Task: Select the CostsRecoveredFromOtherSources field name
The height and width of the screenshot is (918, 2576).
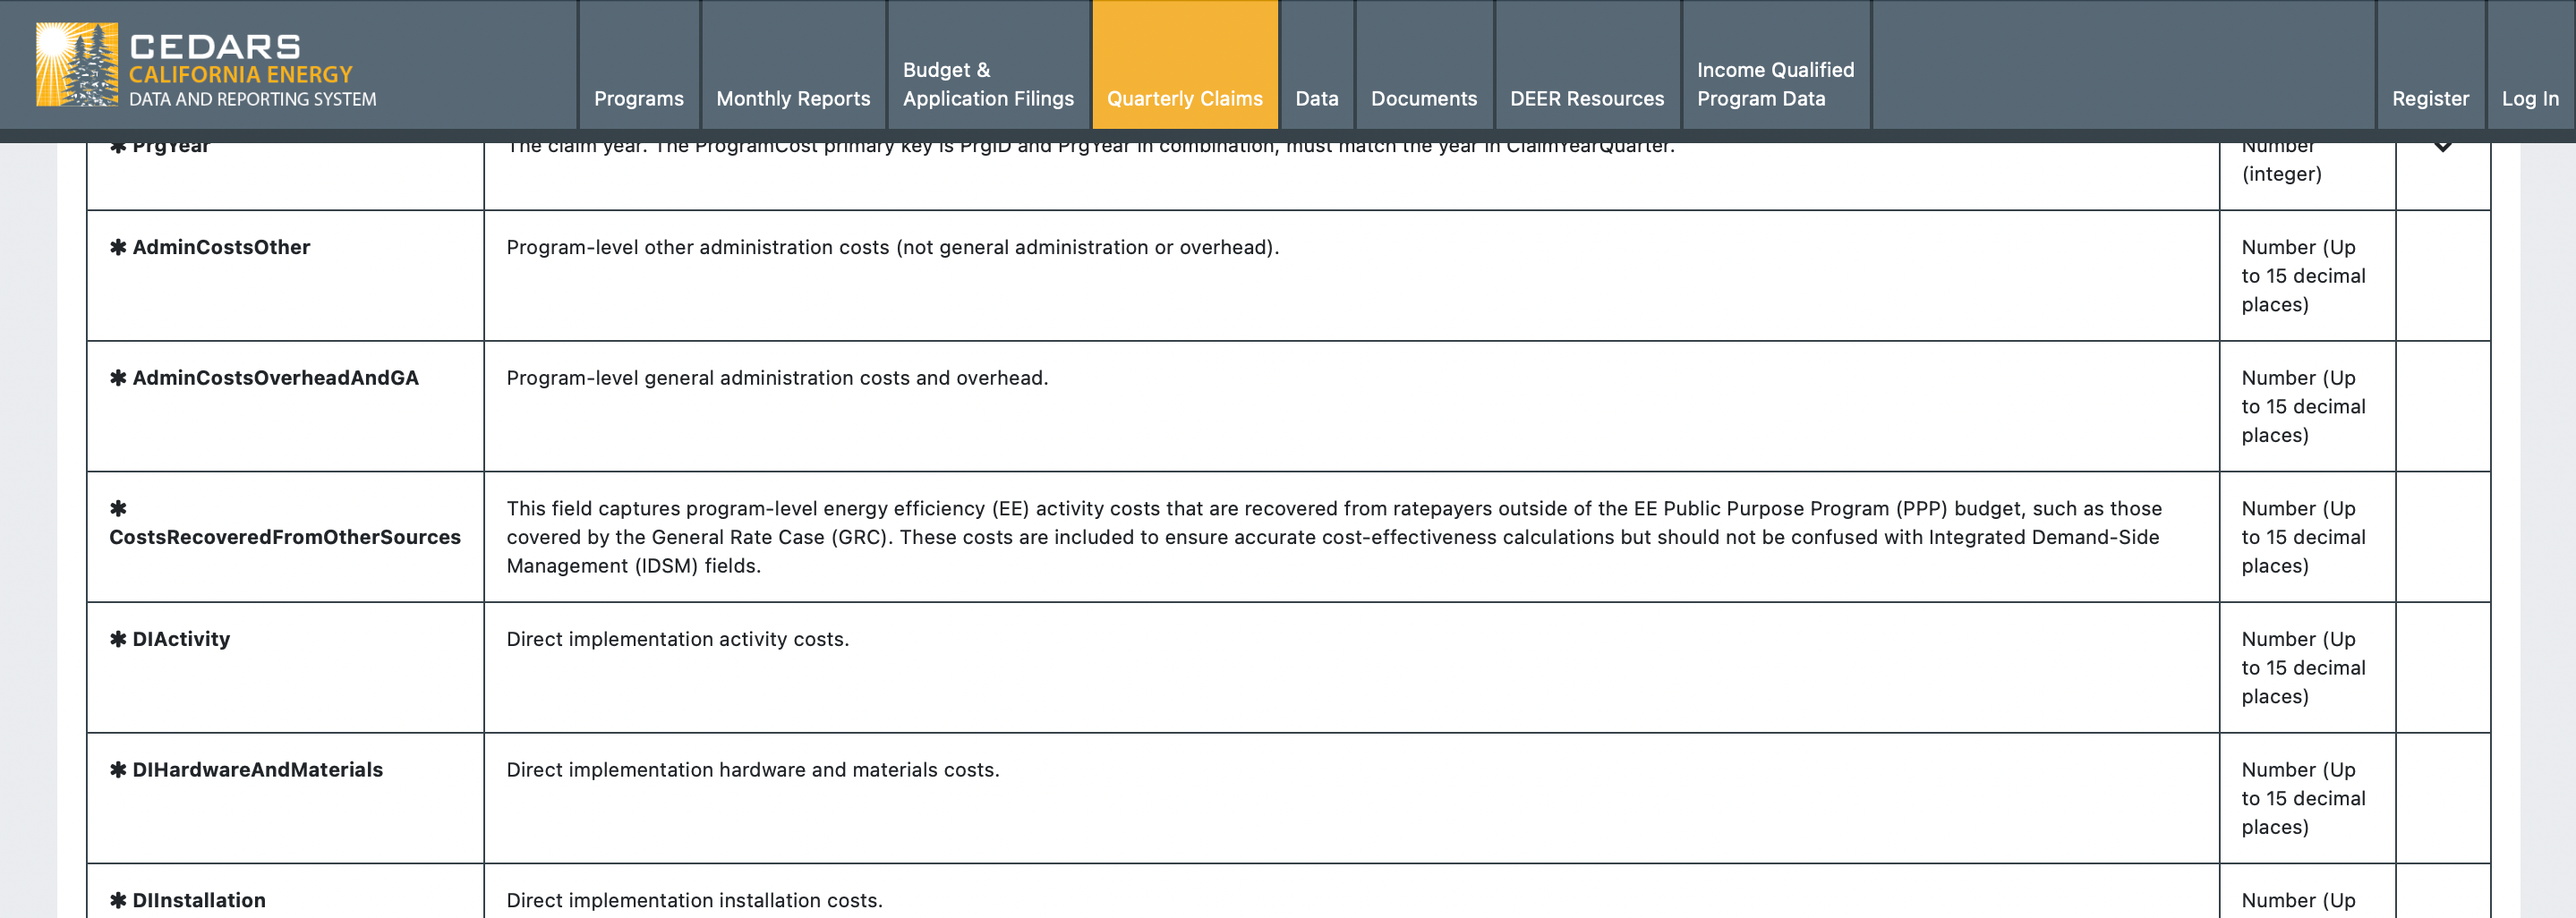Action: click(x=285, y=537)
